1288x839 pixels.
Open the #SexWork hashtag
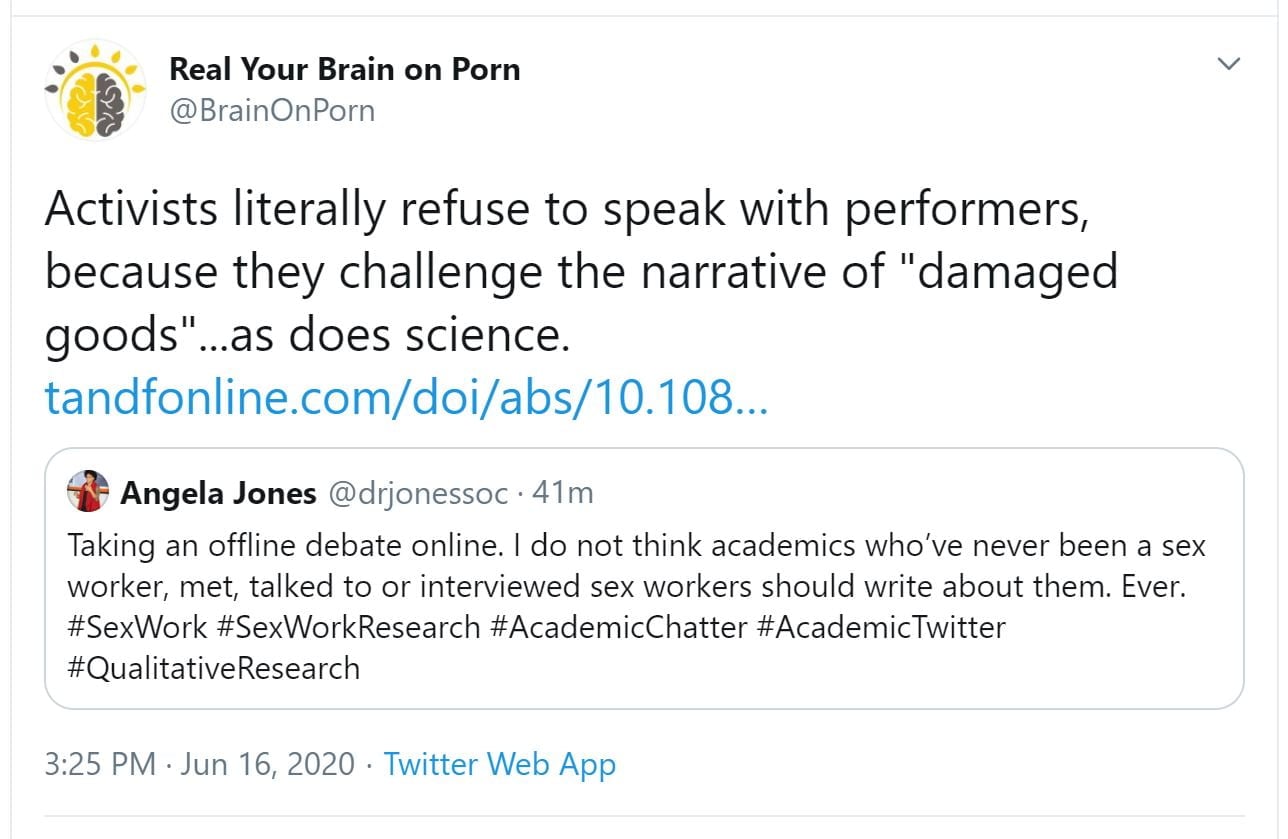pos(137,627)
